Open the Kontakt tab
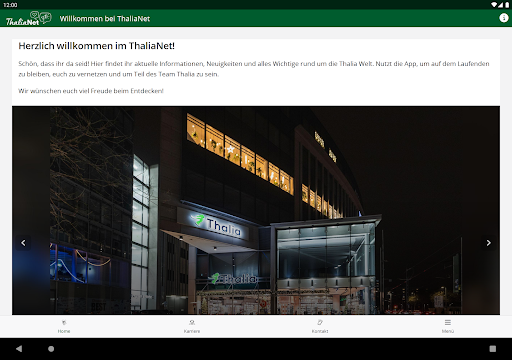 [320, 326]
